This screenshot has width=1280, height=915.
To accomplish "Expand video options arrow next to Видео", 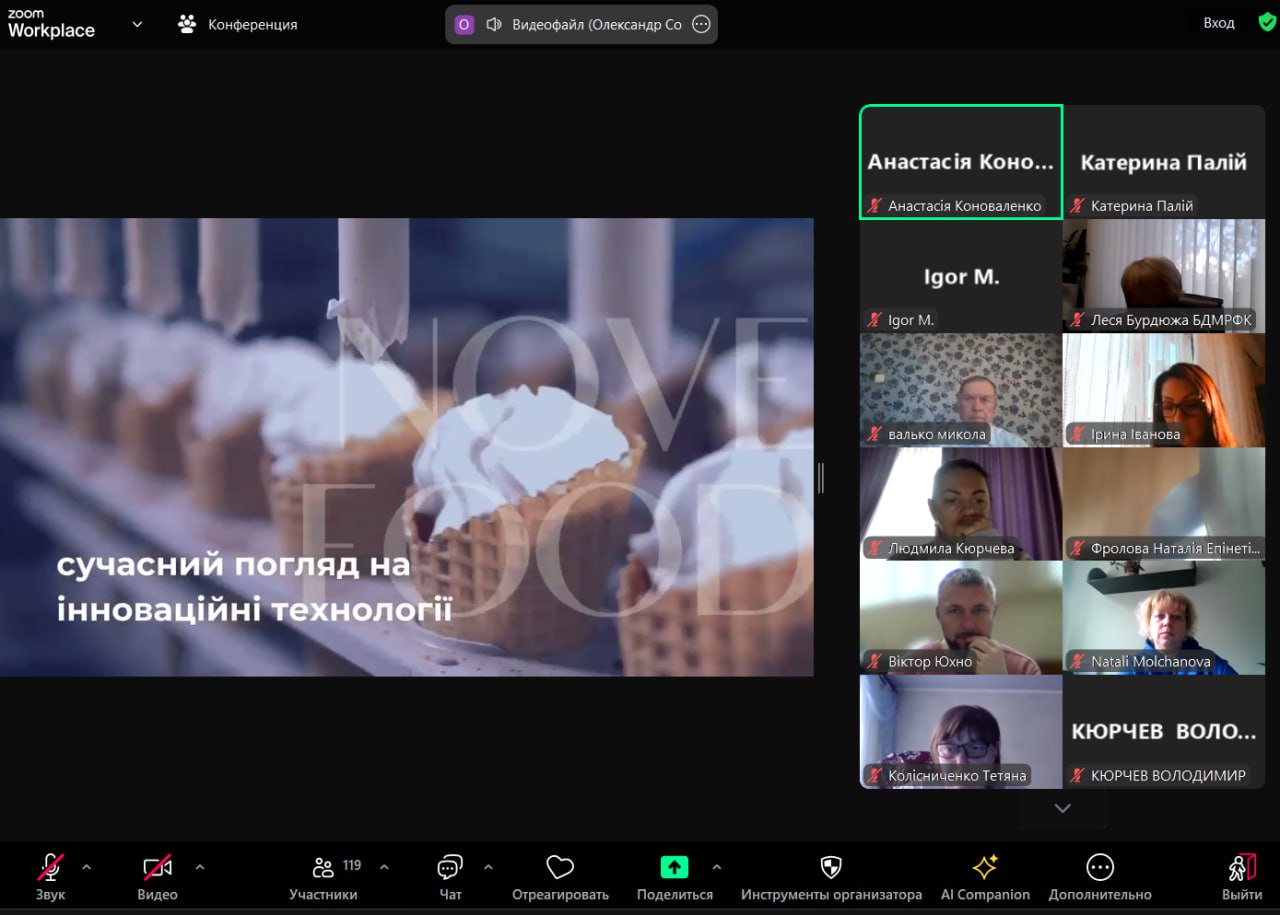I will click(199, 867).
